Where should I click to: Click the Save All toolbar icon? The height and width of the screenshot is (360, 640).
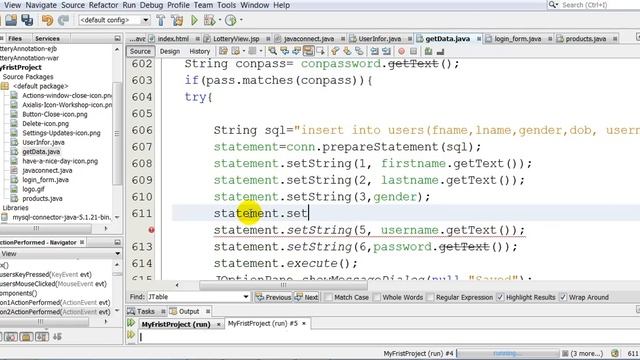(27, 20)
